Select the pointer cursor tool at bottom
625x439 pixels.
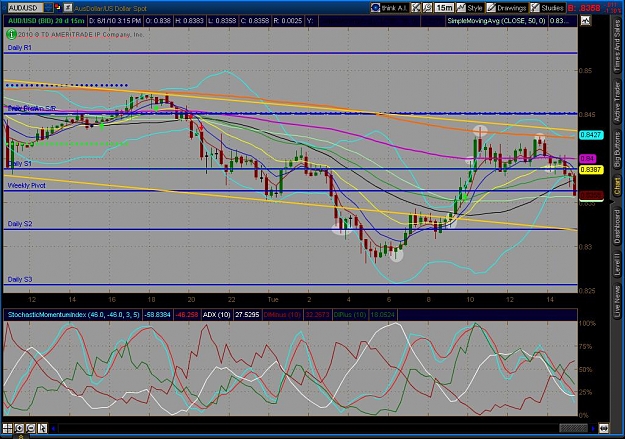point(42,429)
